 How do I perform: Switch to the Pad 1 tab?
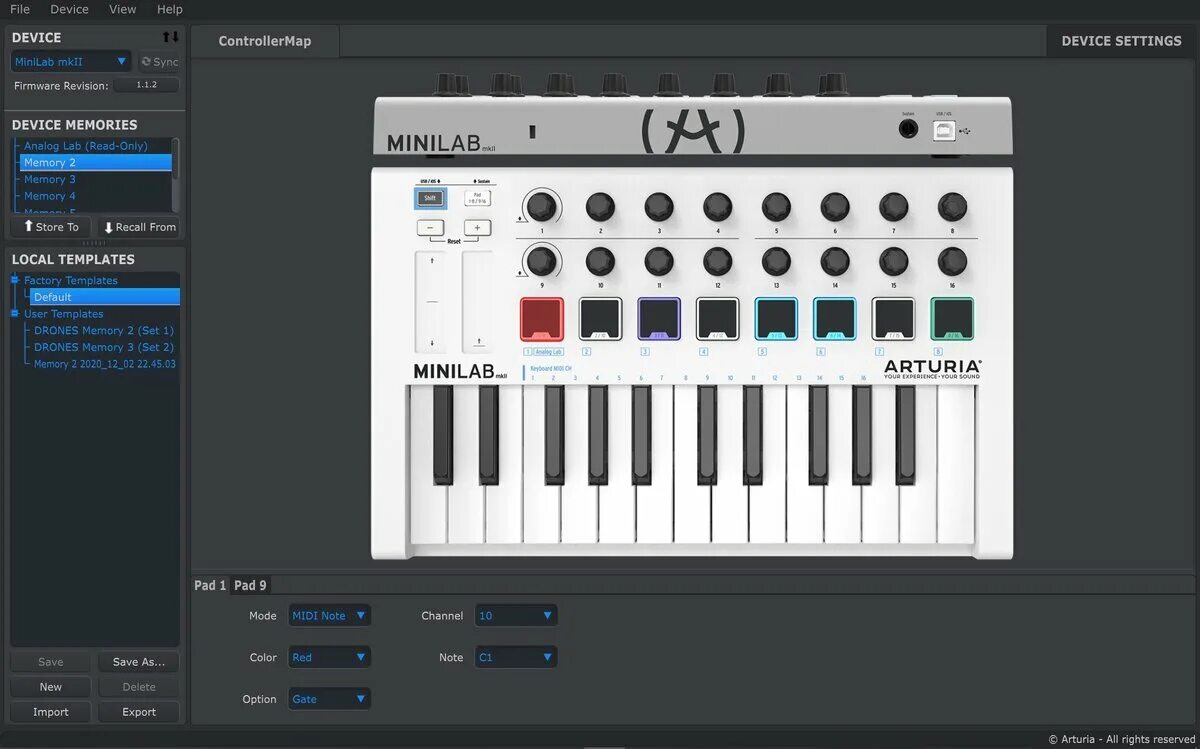pyautogui.click(x=210, y=585)
